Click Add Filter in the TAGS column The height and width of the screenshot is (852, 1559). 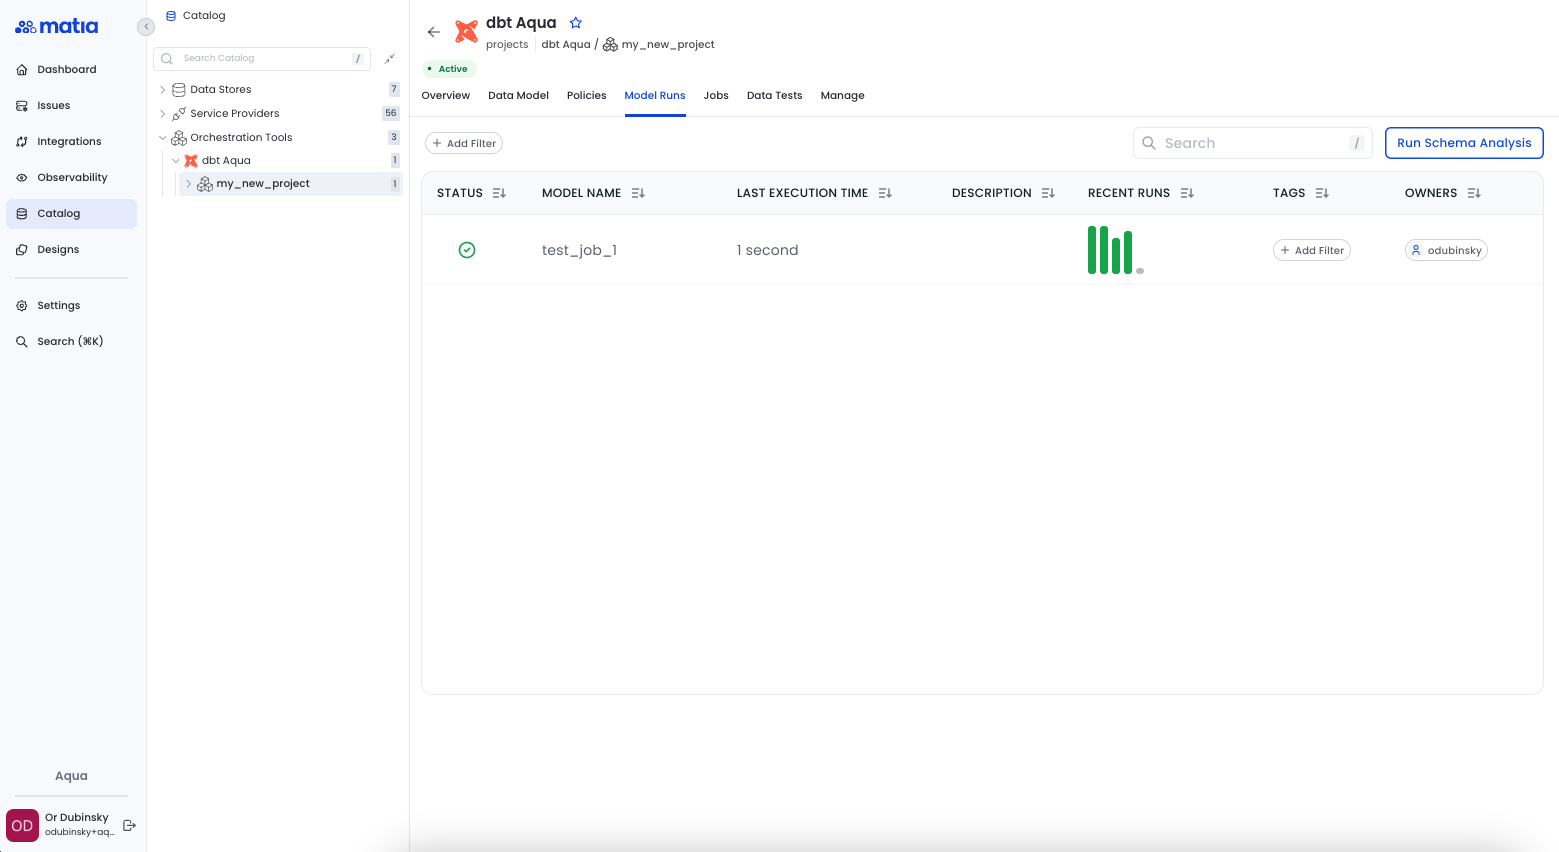(1312, 250)
